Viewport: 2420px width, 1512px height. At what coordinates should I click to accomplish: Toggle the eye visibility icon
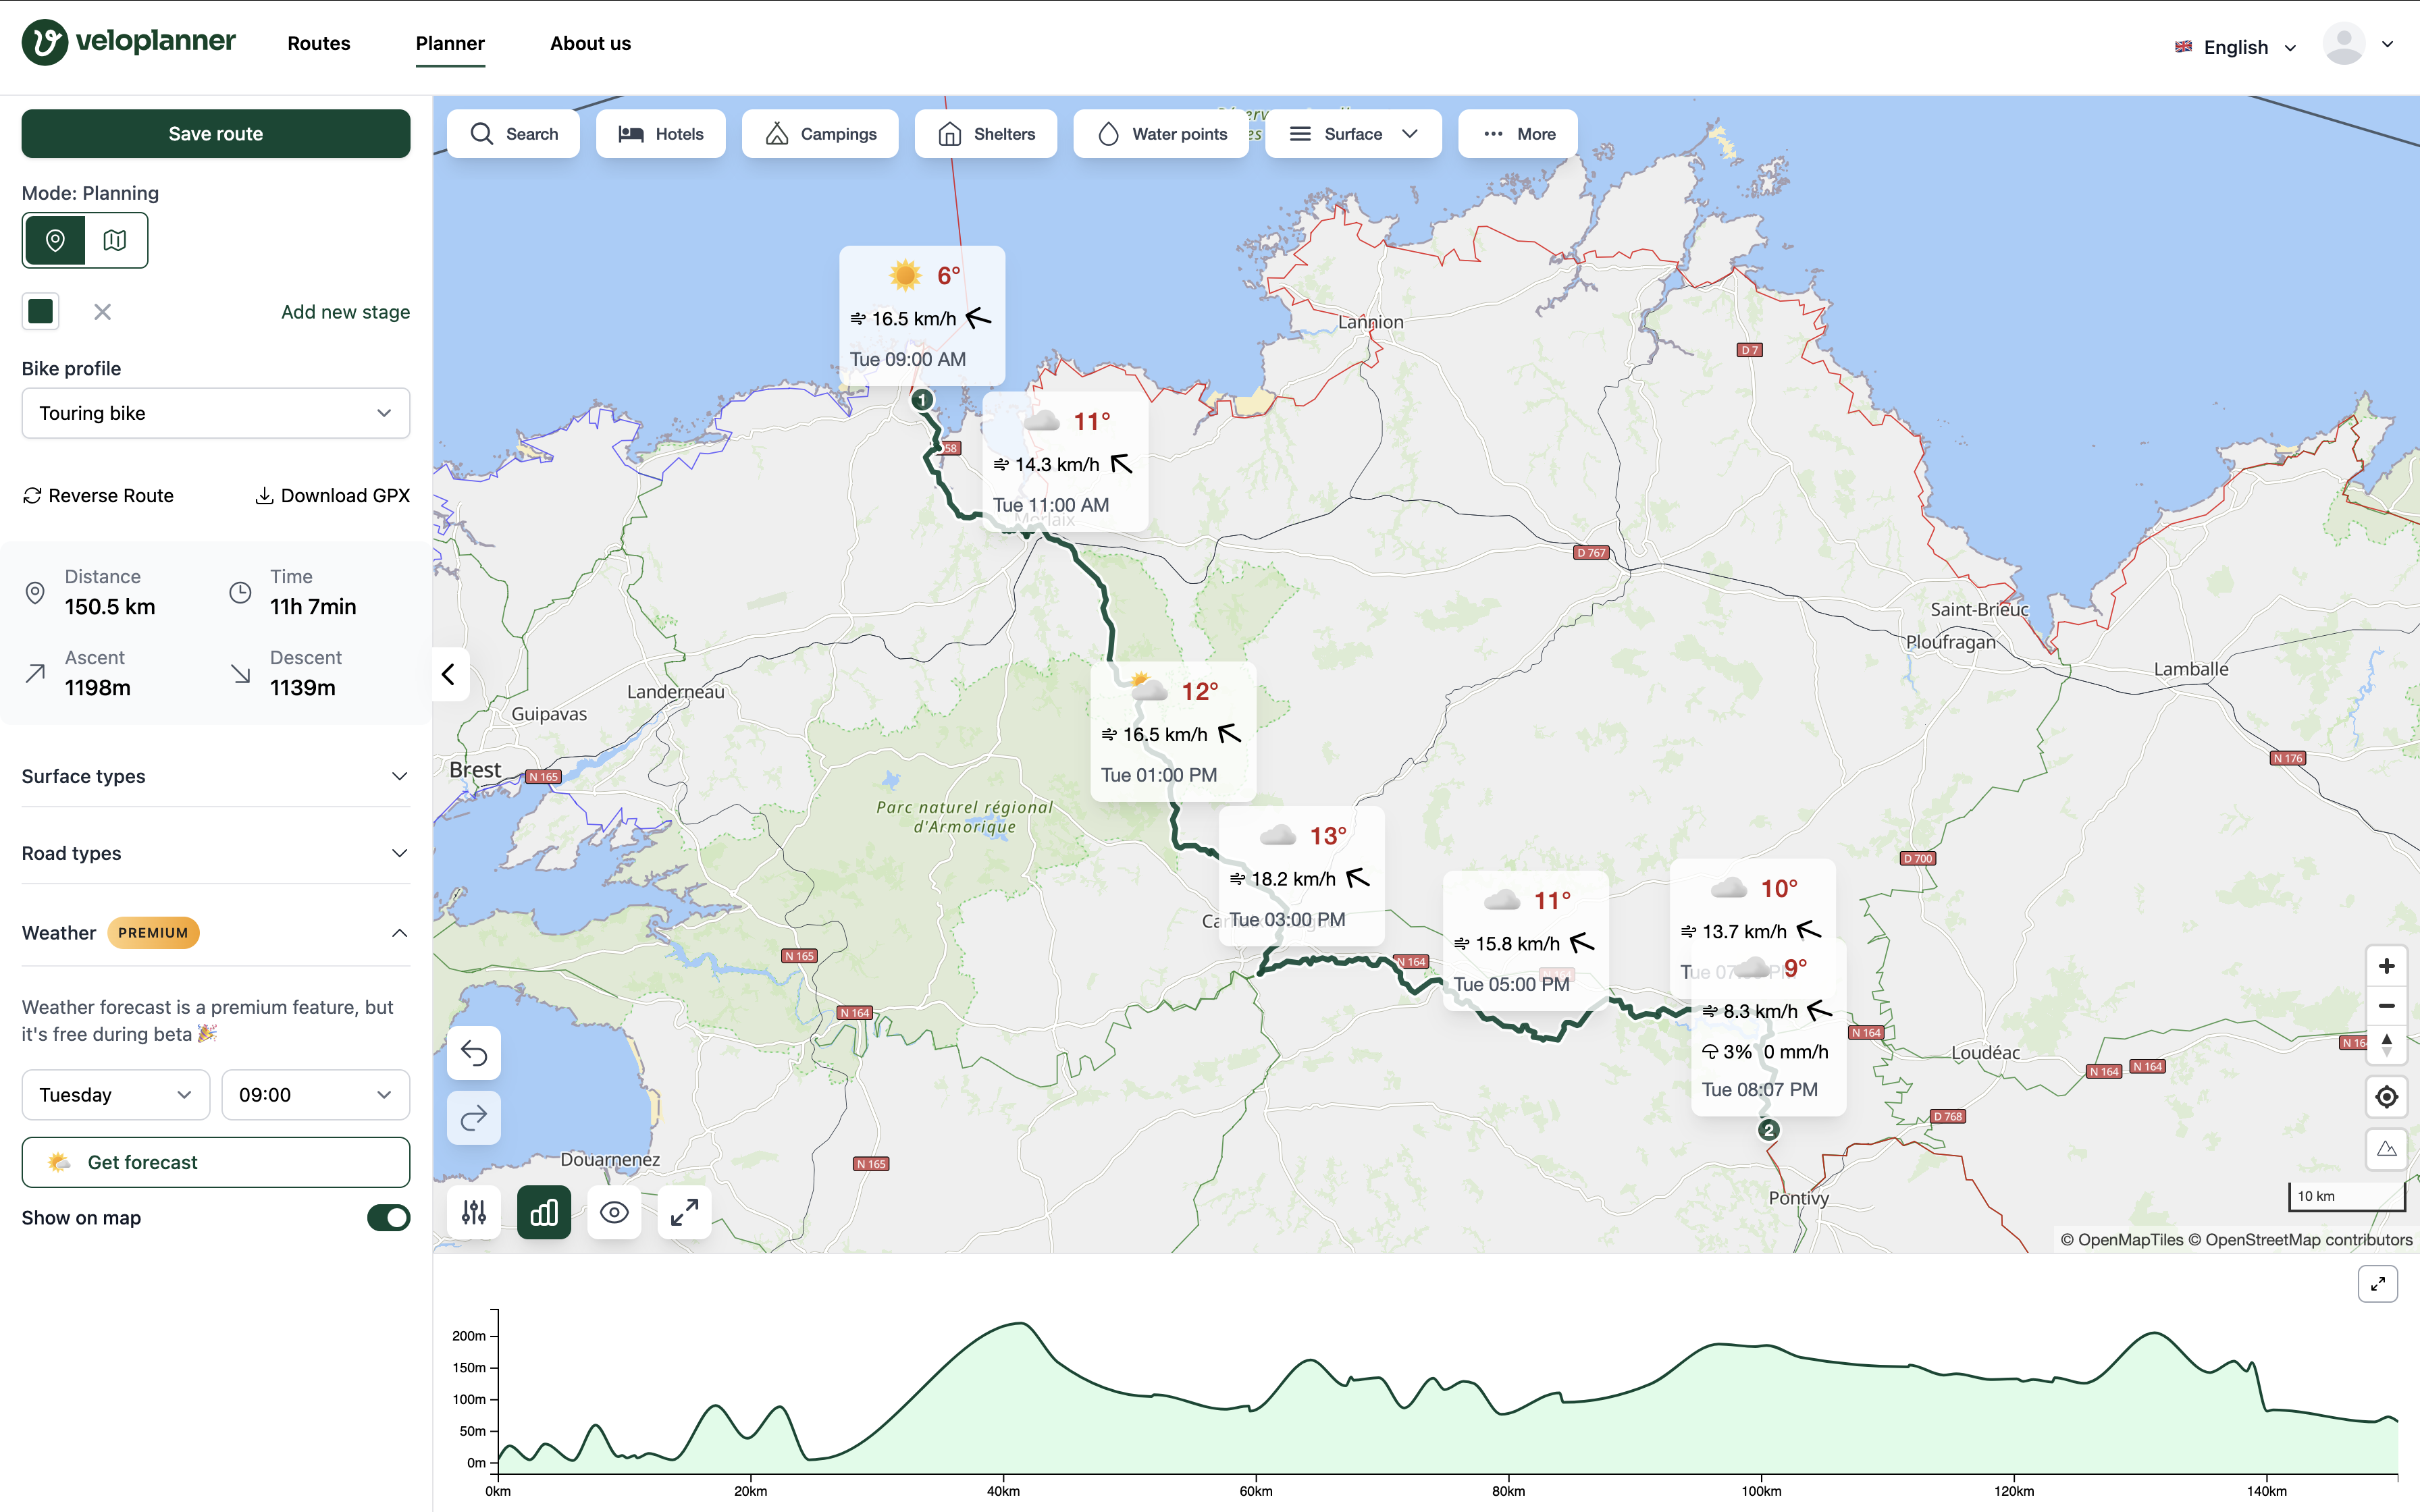click(614, 1212)
